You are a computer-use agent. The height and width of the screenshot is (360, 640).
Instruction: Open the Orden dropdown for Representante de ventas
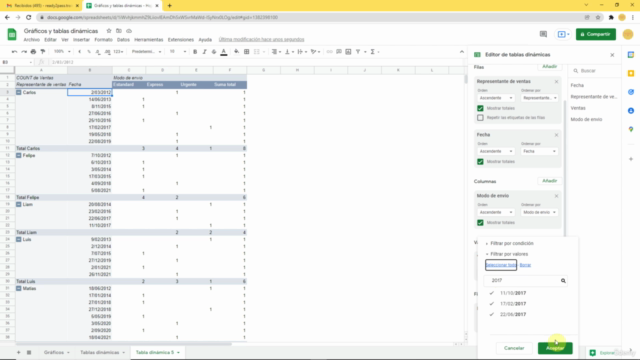coord(496,98)
